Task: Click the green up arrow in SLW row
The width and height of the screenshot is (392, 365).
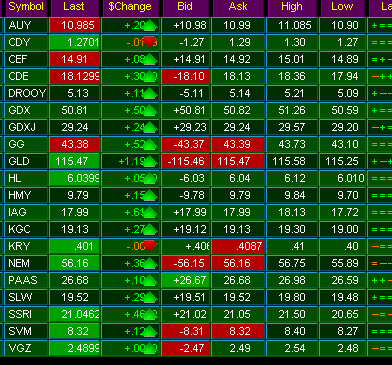Action: click(150, 297)
